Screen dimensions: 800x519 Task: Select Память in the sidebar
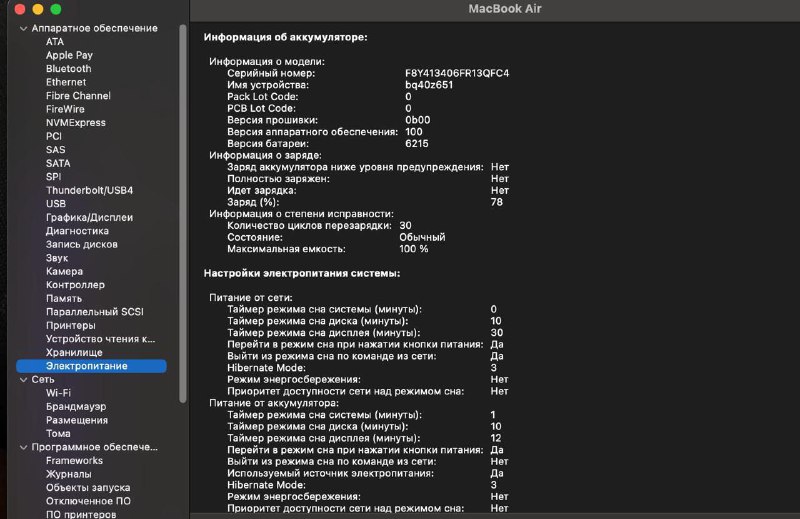point(64,299)
